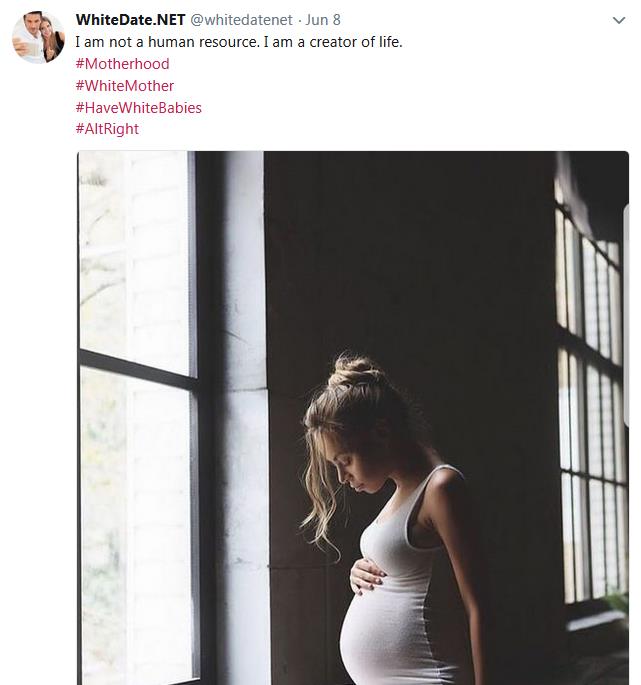Click the white pillar in the photo

tap(244, 418)
